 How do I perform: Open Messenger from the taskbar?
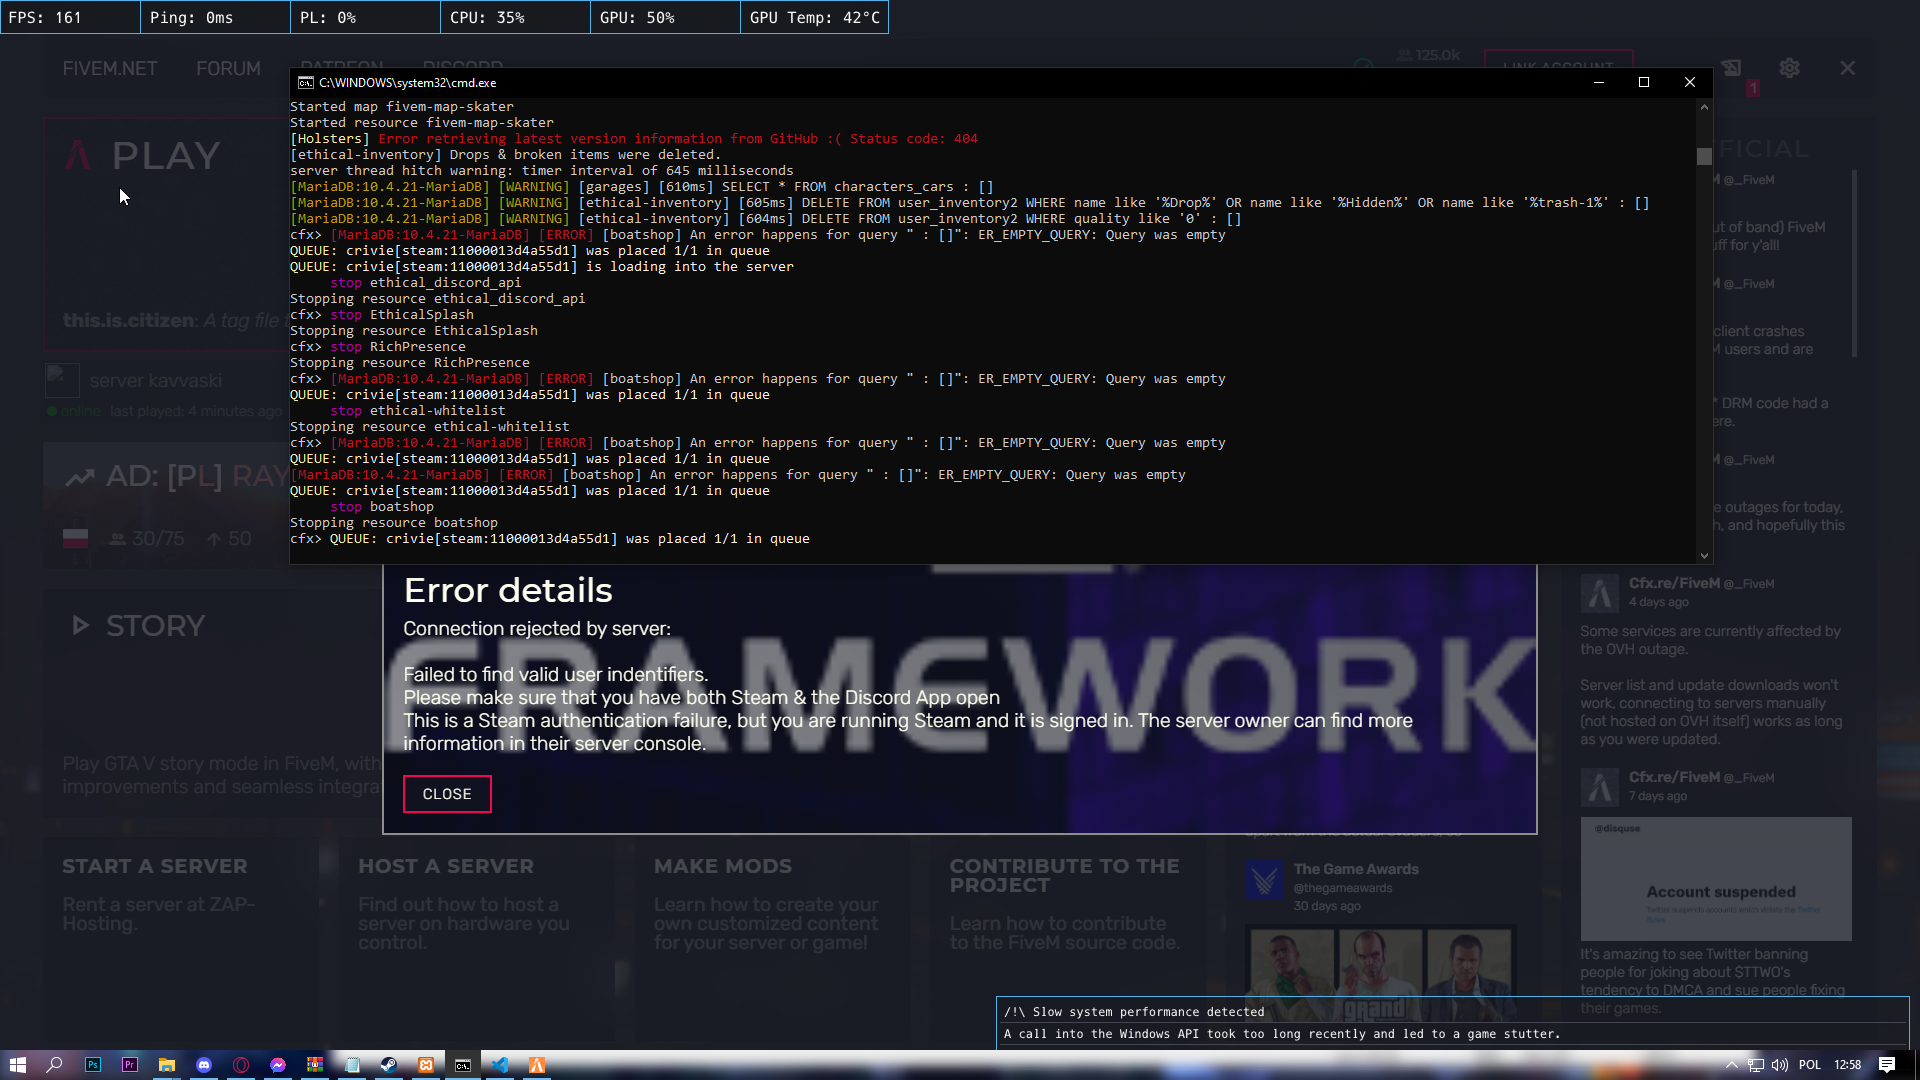click(278, 1065)
